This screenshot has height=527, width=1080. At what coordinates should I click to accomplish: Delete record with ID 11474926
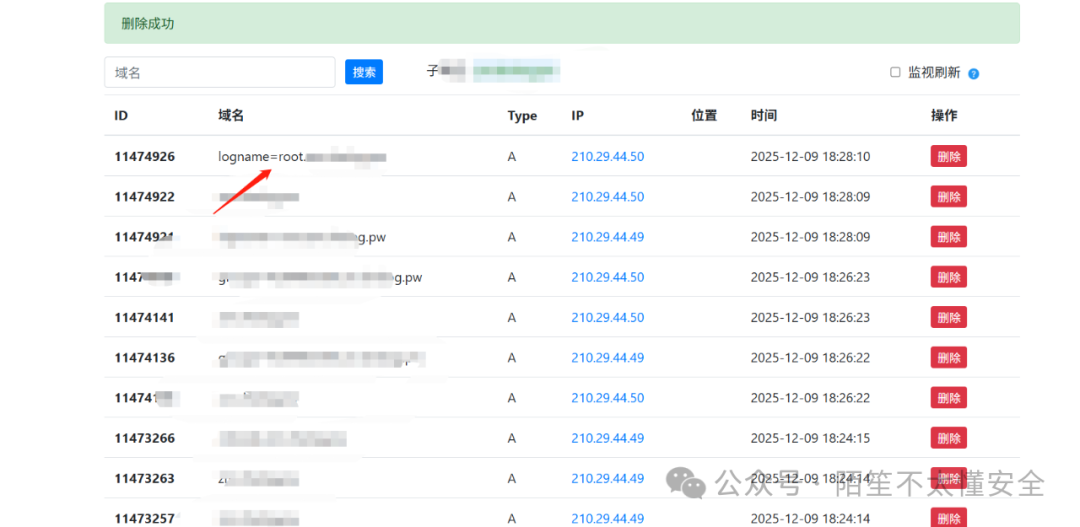948,157
